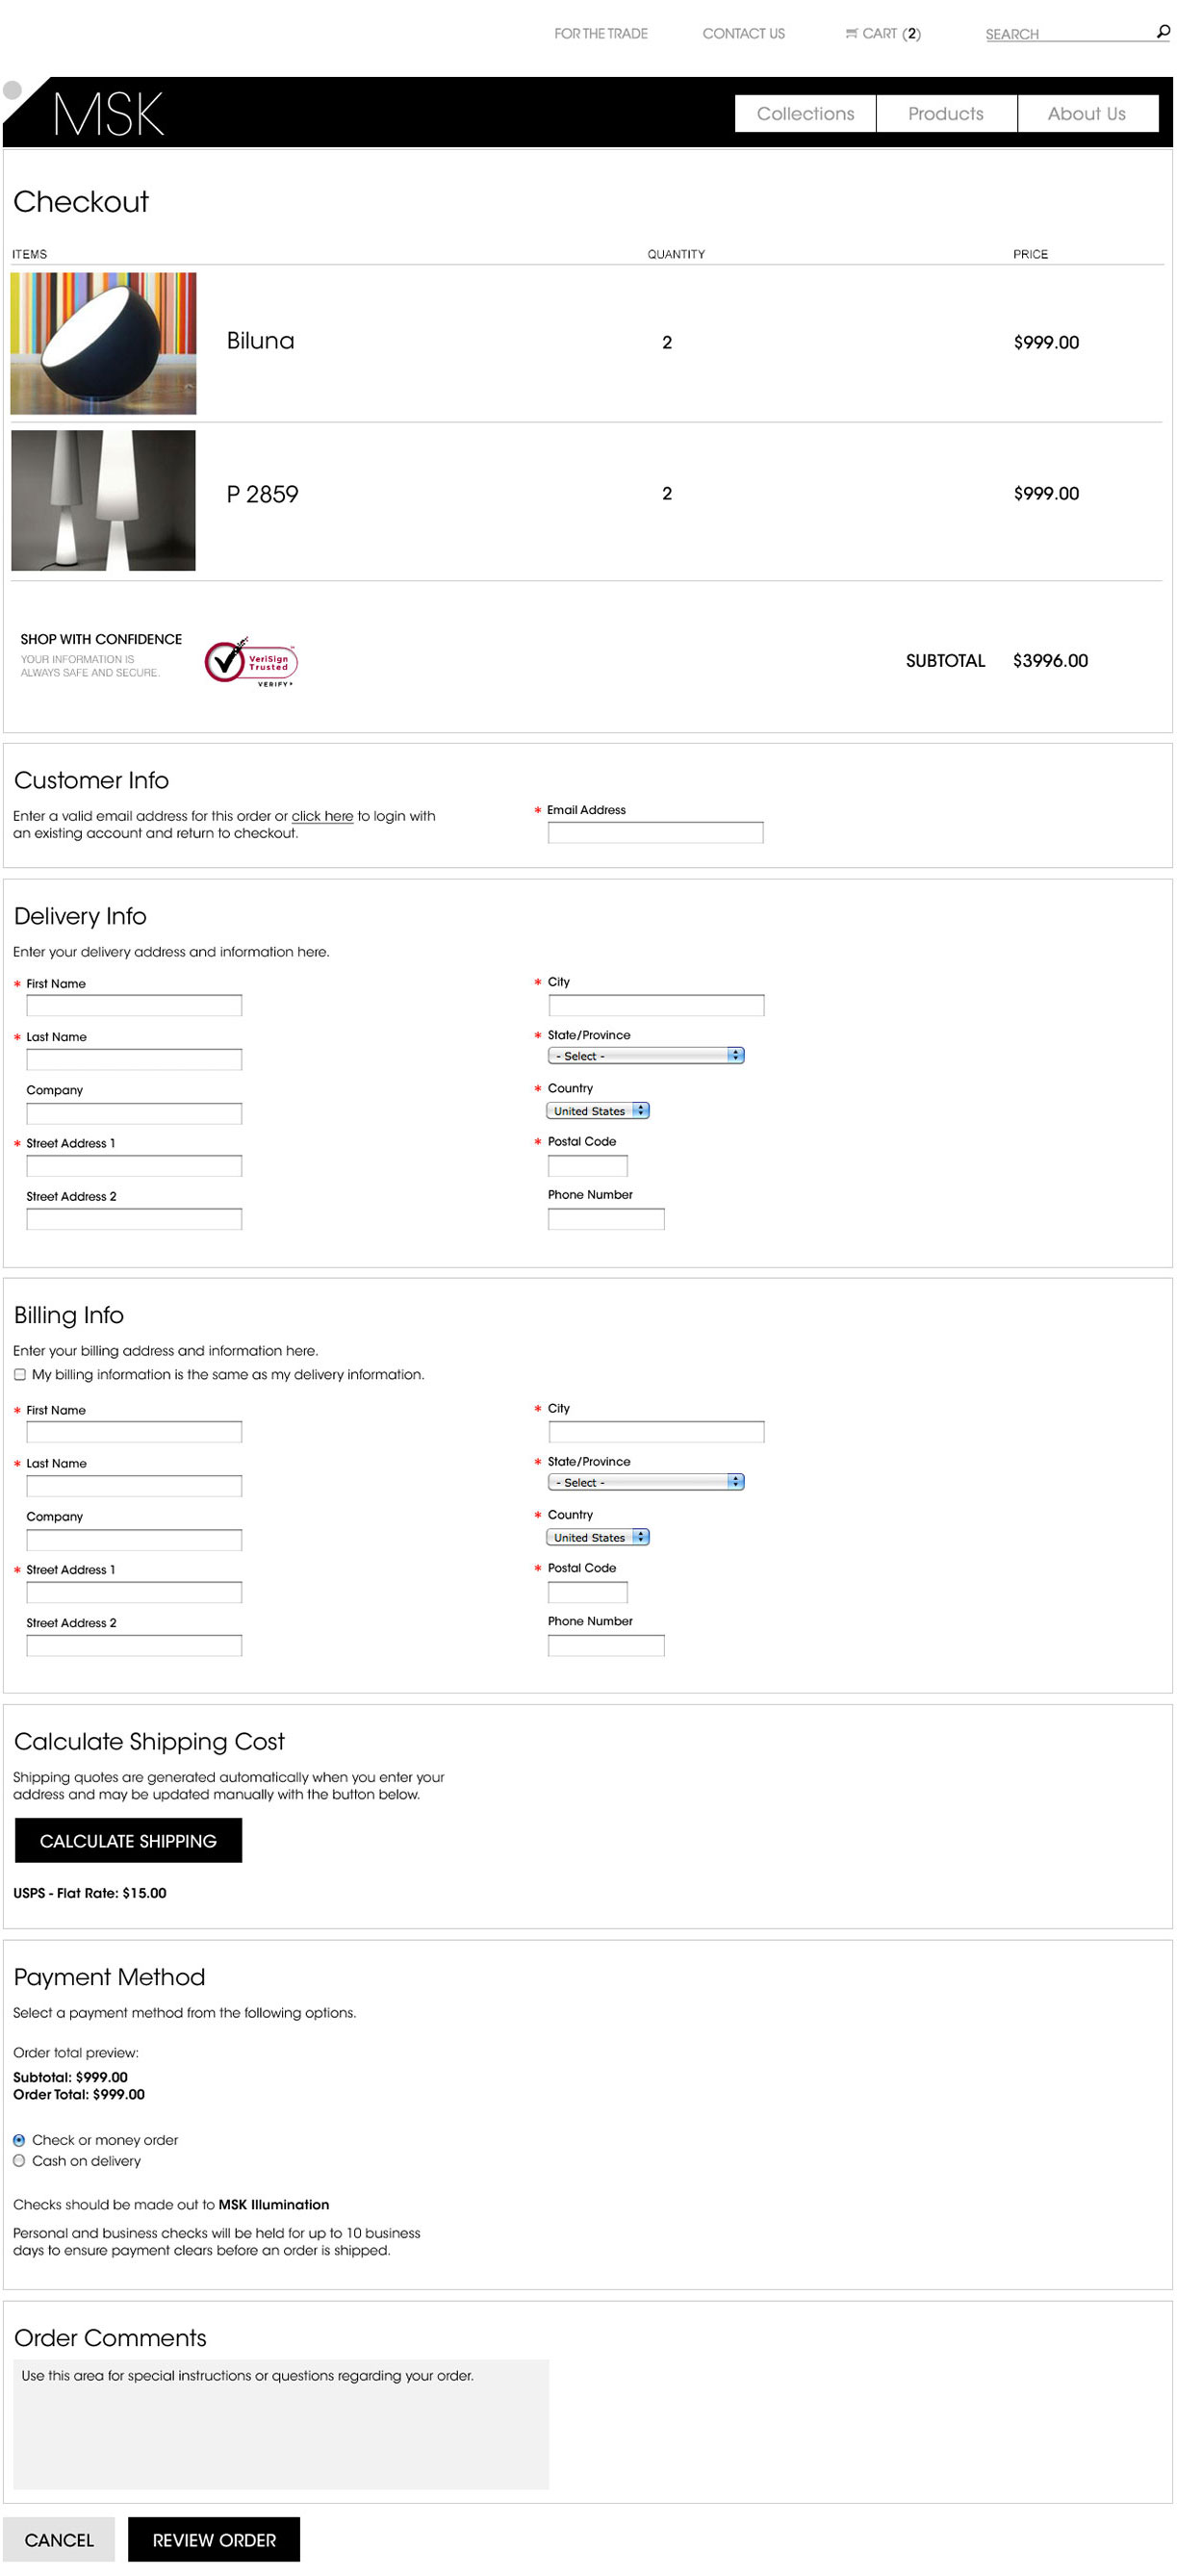Click the MSK logo
The width and height of the screenshot is (1177, 2576).
[x=108, y=114]
